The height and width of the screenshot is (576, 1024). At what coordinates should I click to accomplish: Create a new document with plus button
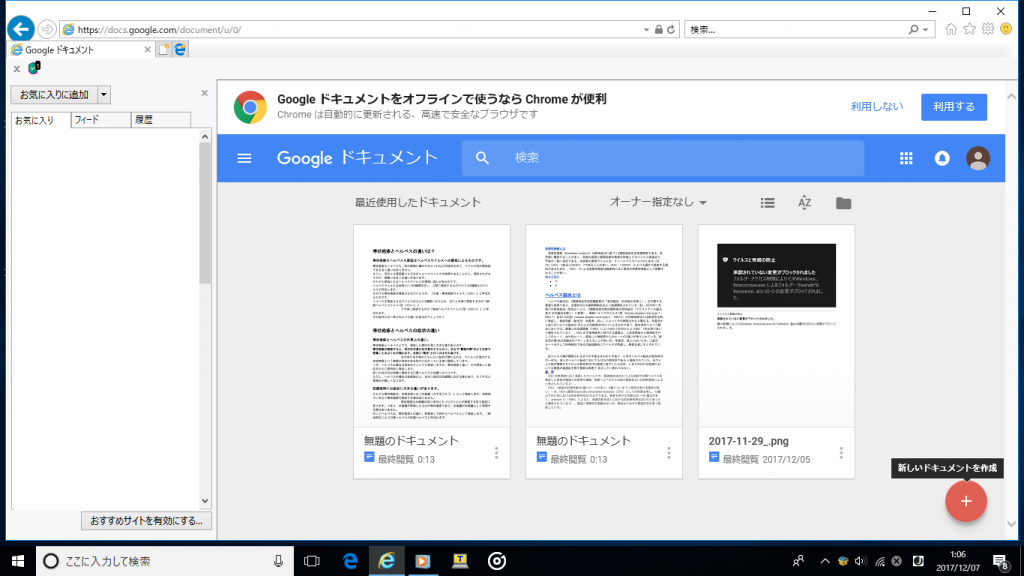[965, 501]
